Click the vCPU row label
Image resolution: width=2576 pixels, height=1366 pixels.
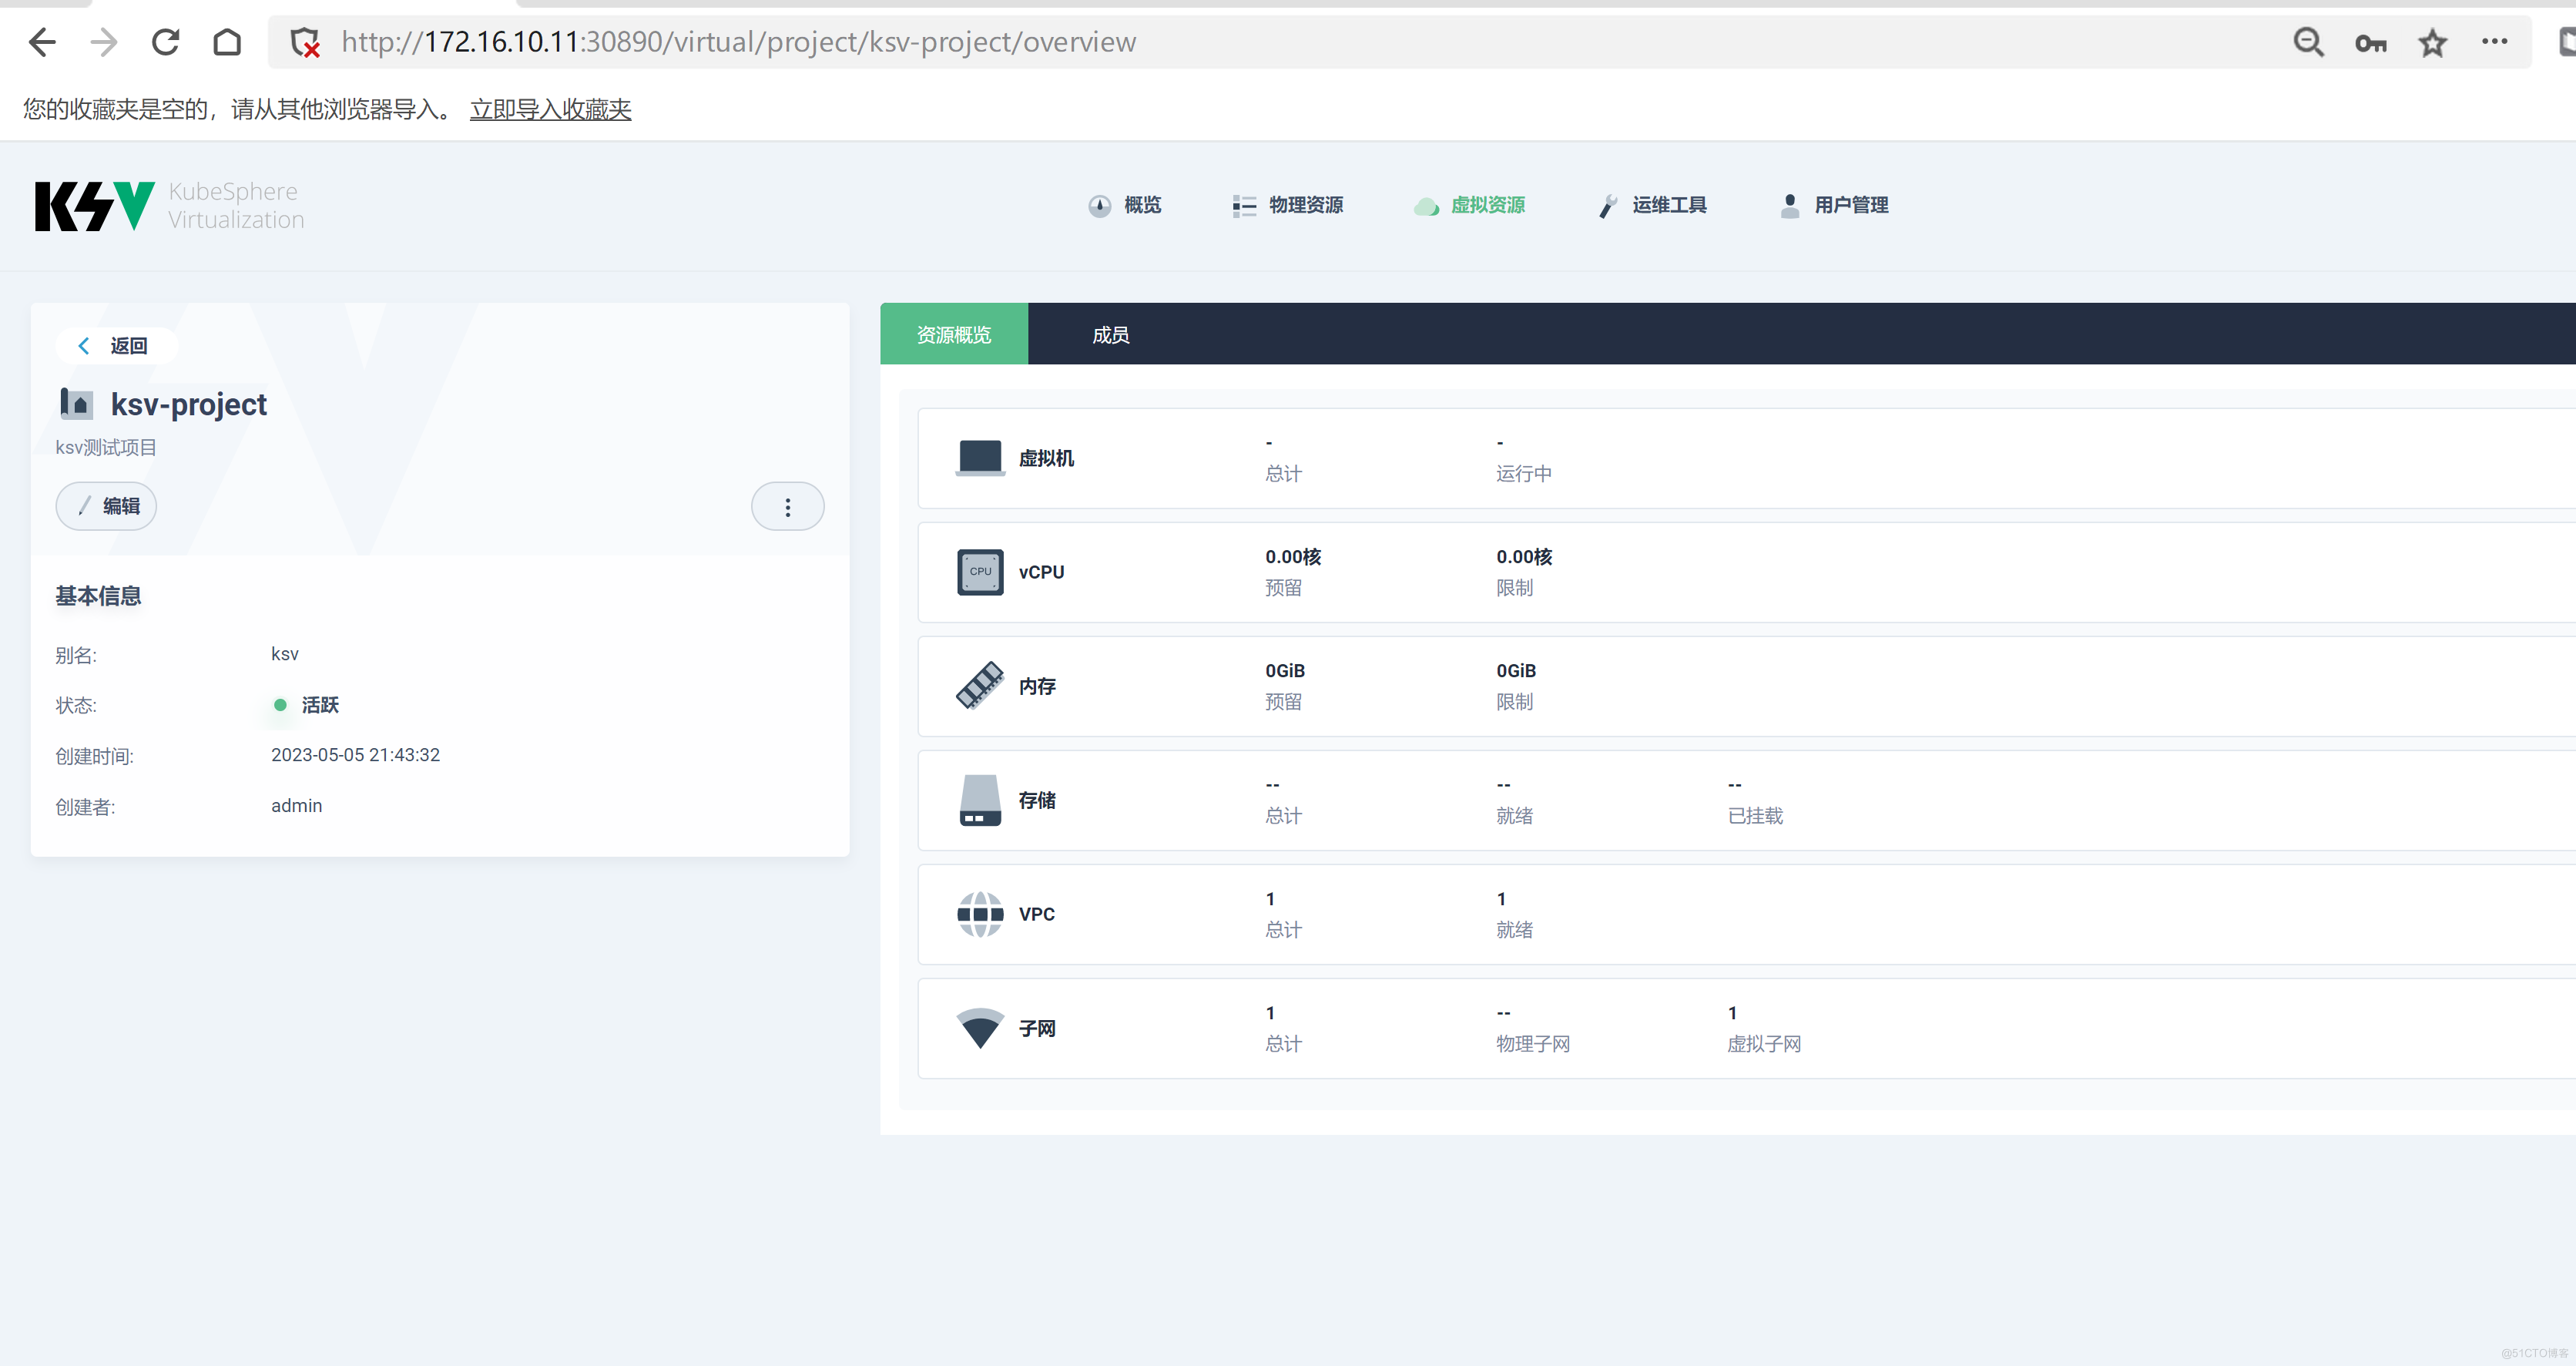pos(1041,572)
